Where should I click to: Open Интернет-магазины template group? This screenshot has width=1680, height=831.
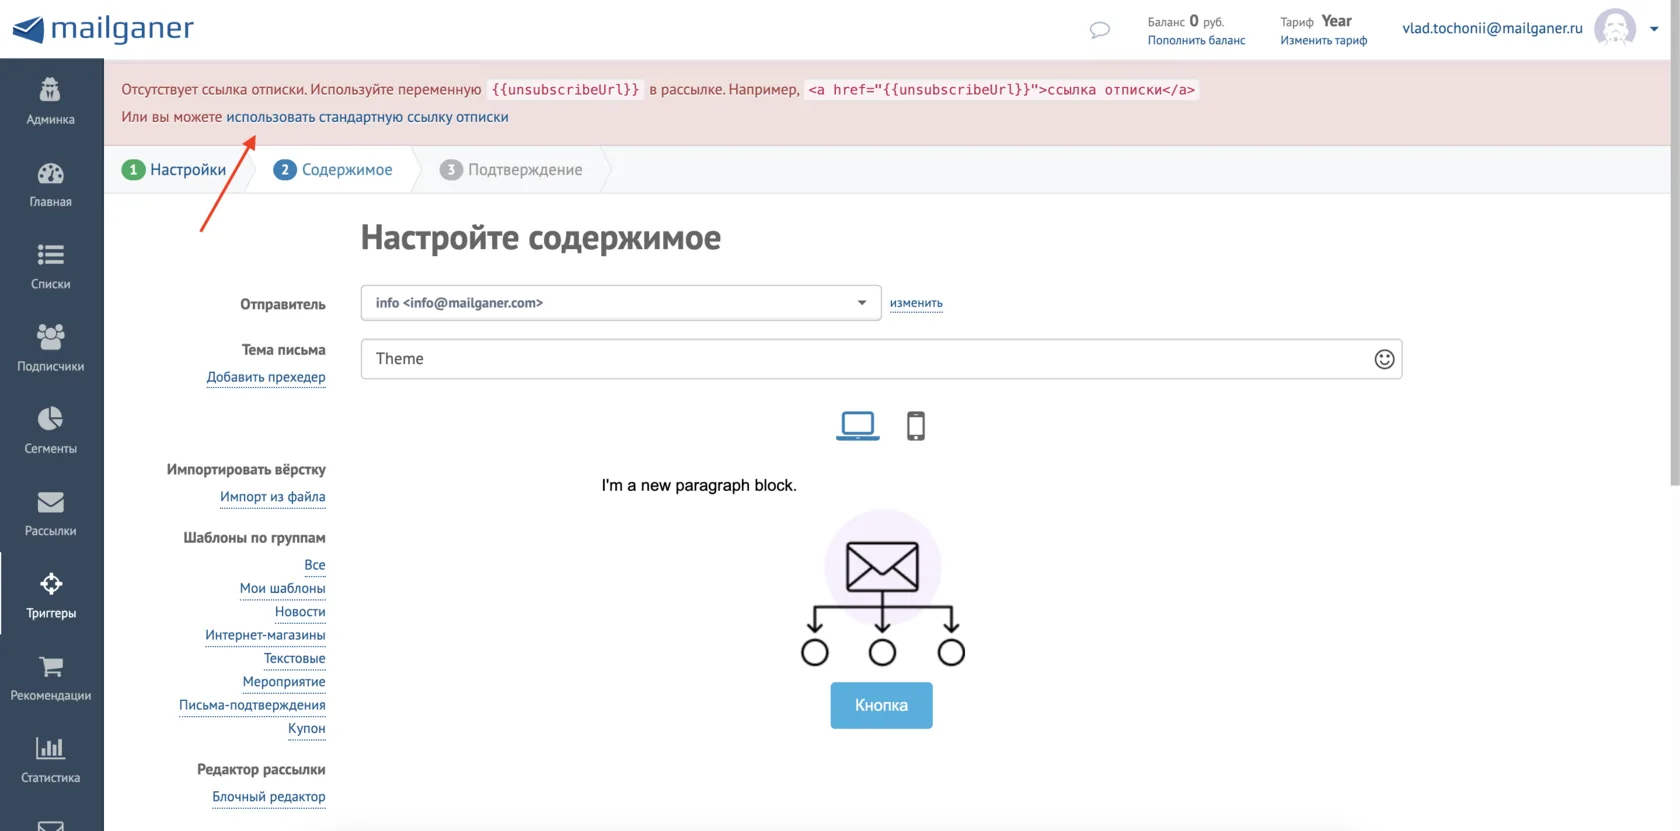(265, 635)
